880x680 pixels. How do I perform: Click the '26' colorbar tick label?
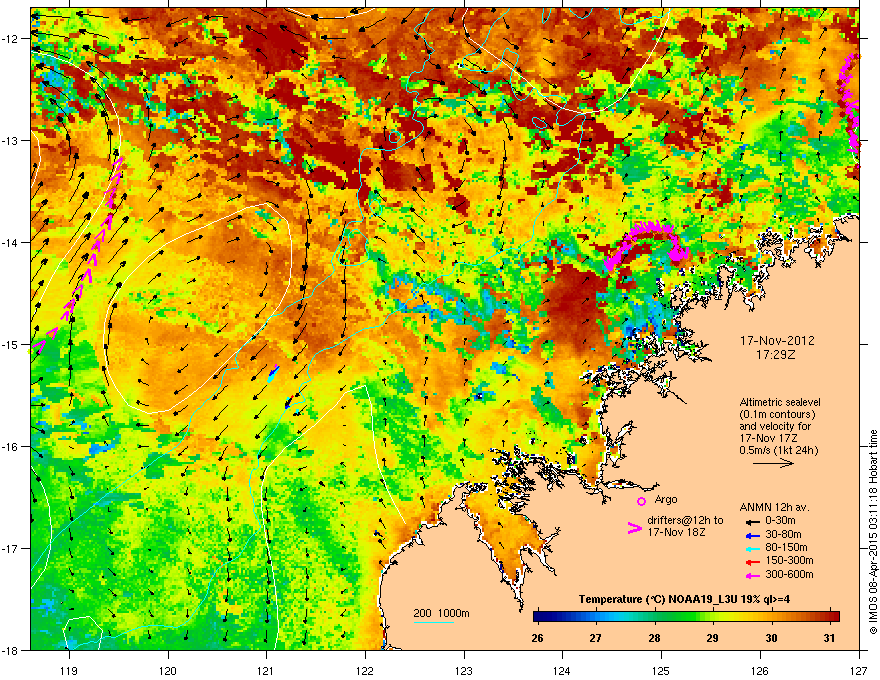click(538, 638)
